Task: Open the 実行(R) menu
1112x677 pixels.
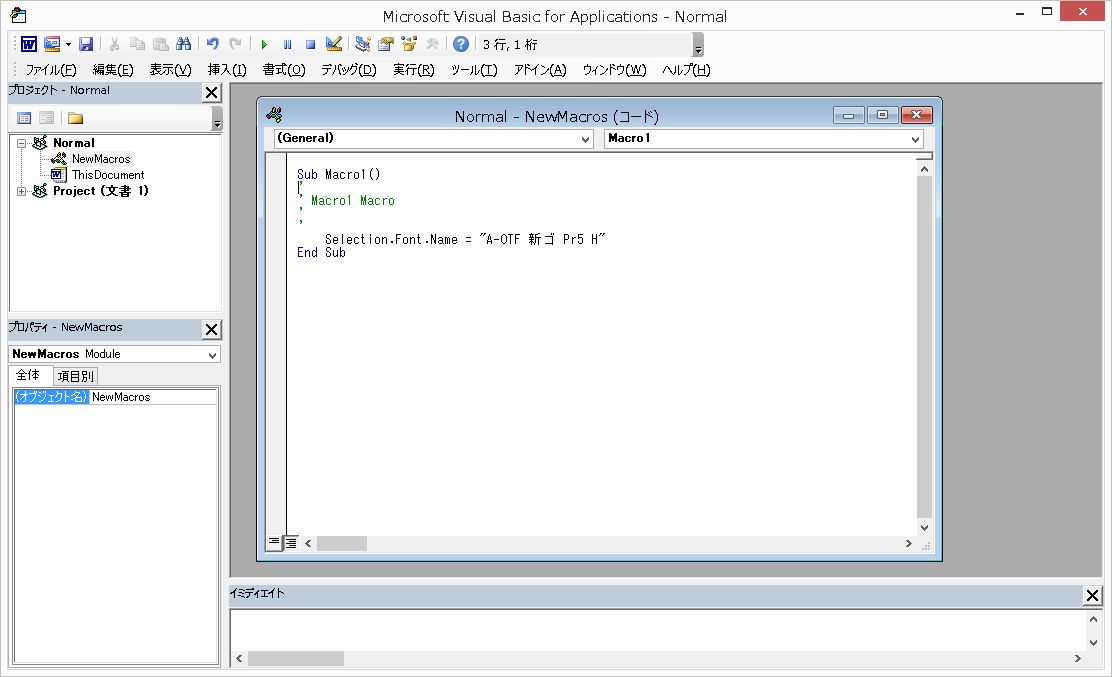Action: [413, 69]
